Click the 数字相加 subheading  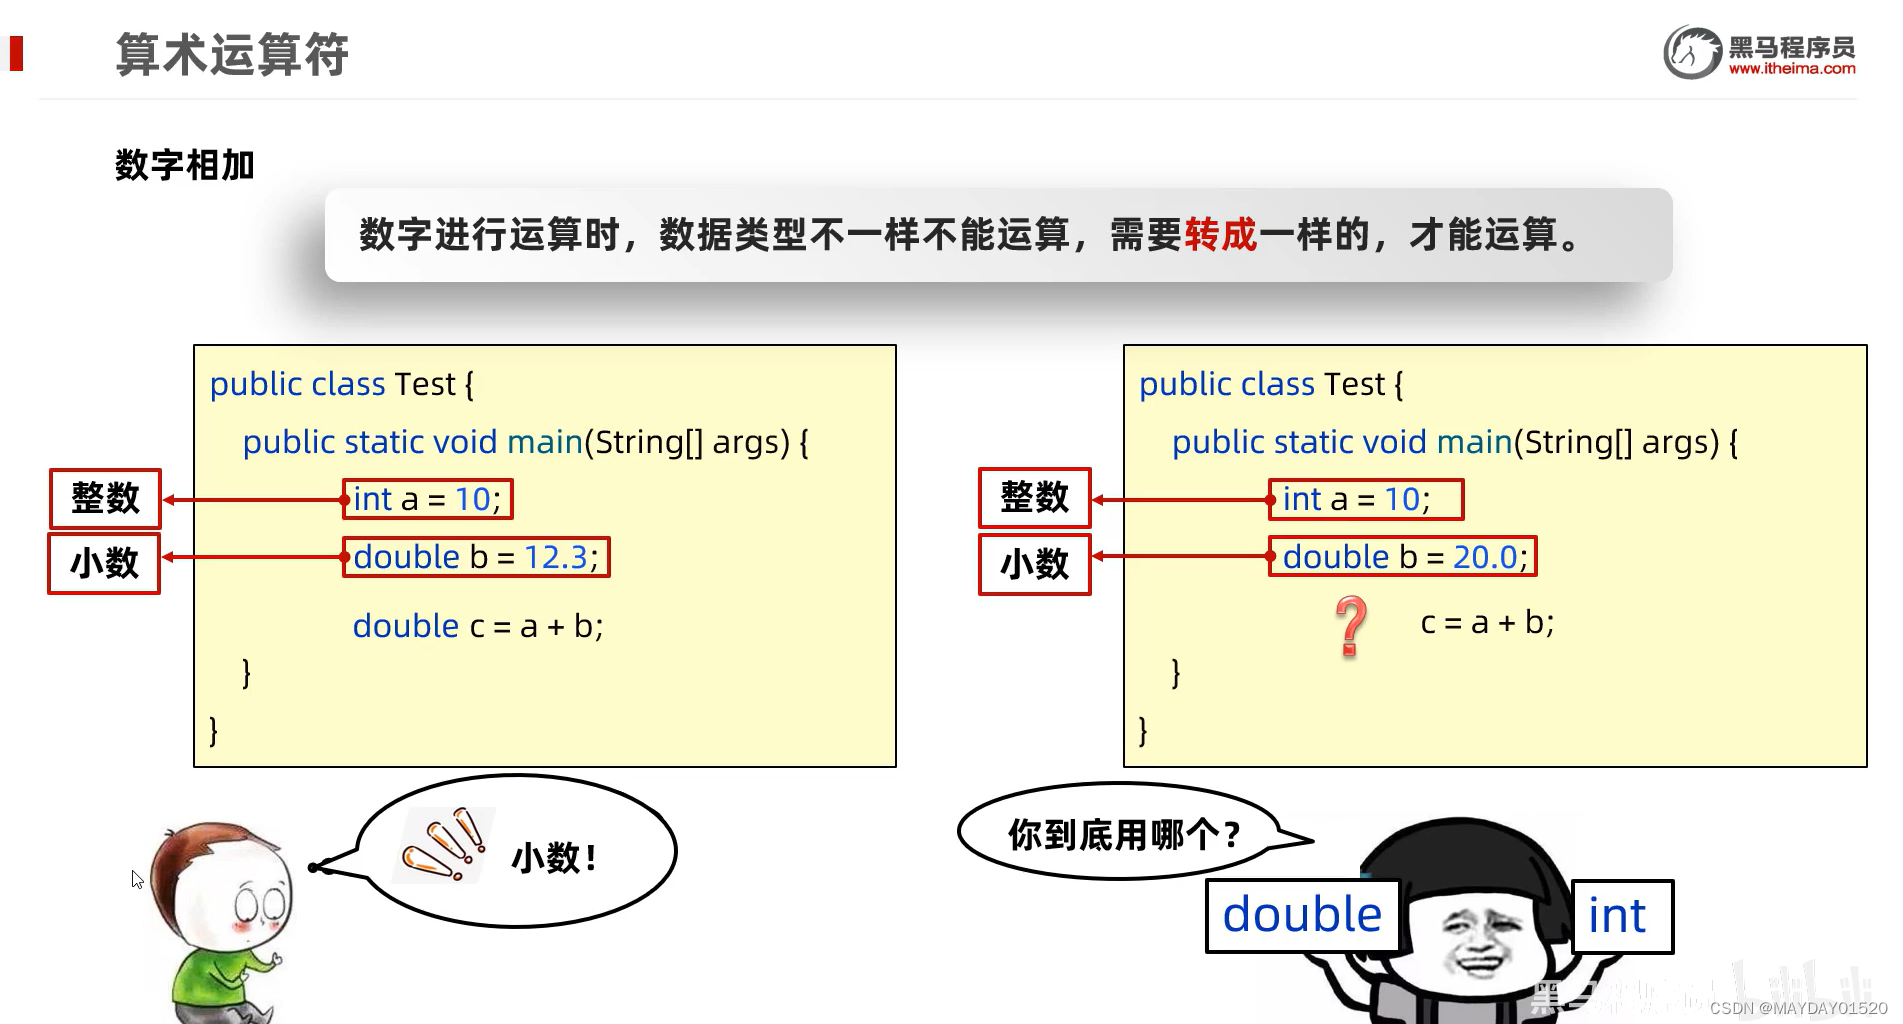(x=185, y=165)
